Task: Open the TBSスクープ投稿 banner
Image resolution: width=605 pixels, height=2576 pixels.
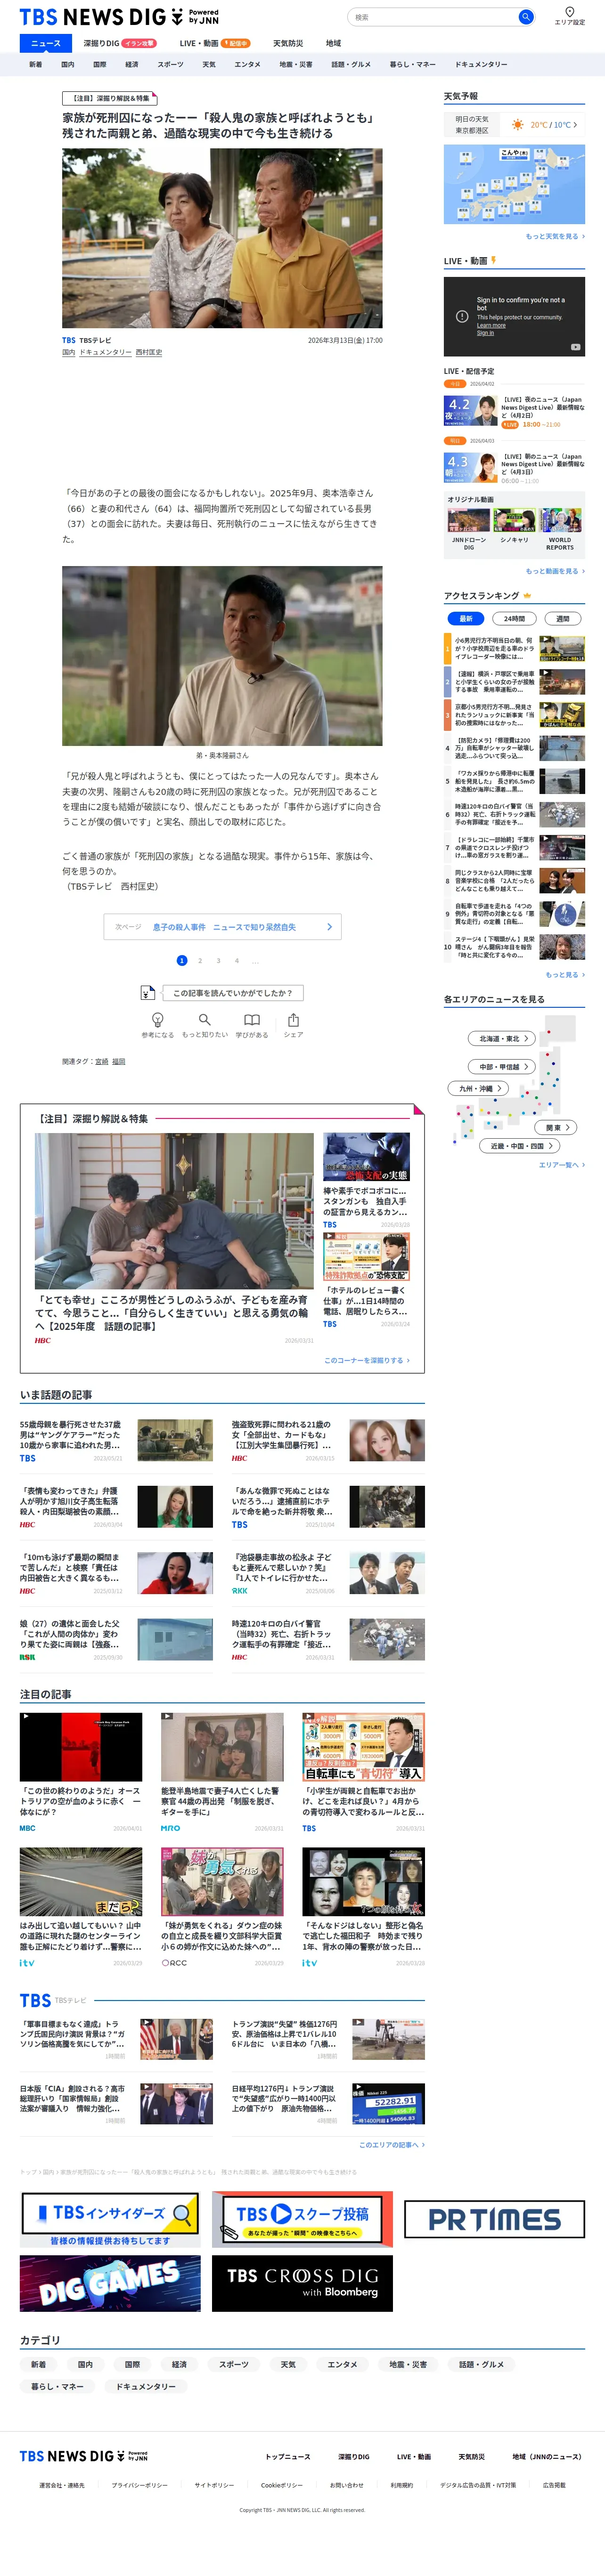Action: (302, 2219)
